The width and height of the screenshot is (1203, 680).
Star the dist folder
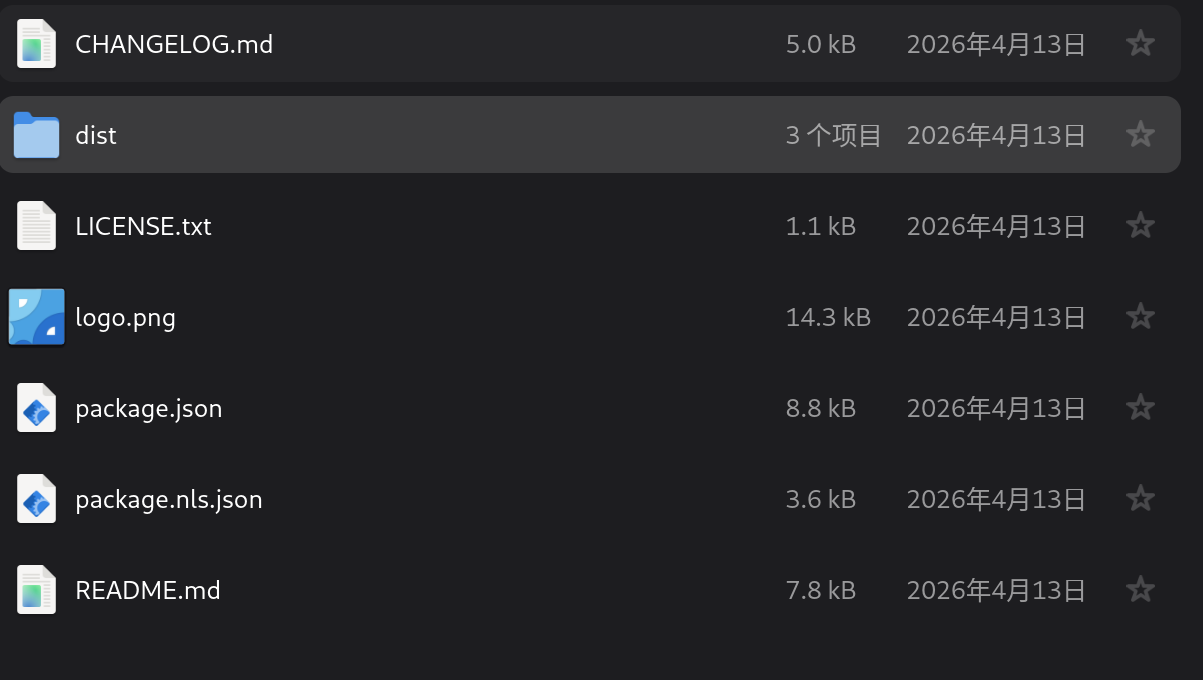pyautogui.click(x=1140, y=135)
